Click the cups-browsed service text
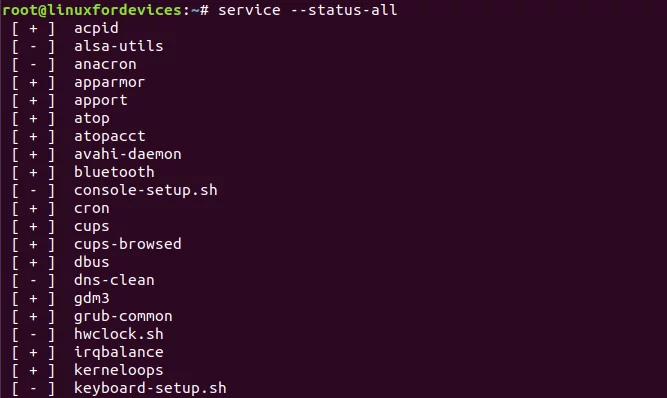 pyautogui.click(x=128, y=244)
